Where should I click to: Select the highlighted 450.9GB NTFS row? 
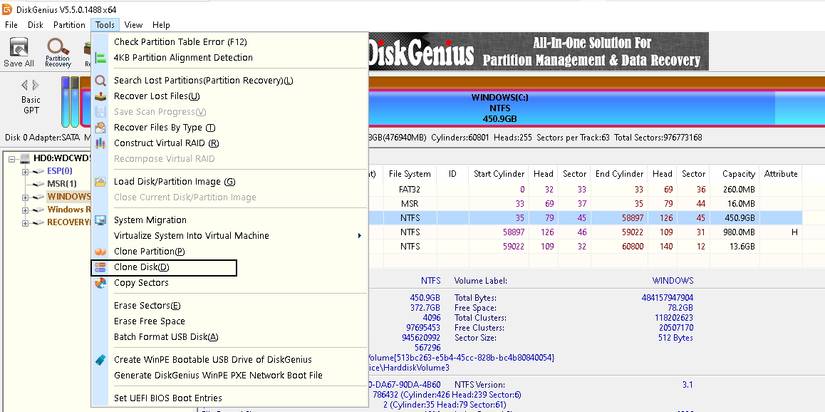point(585,218)
